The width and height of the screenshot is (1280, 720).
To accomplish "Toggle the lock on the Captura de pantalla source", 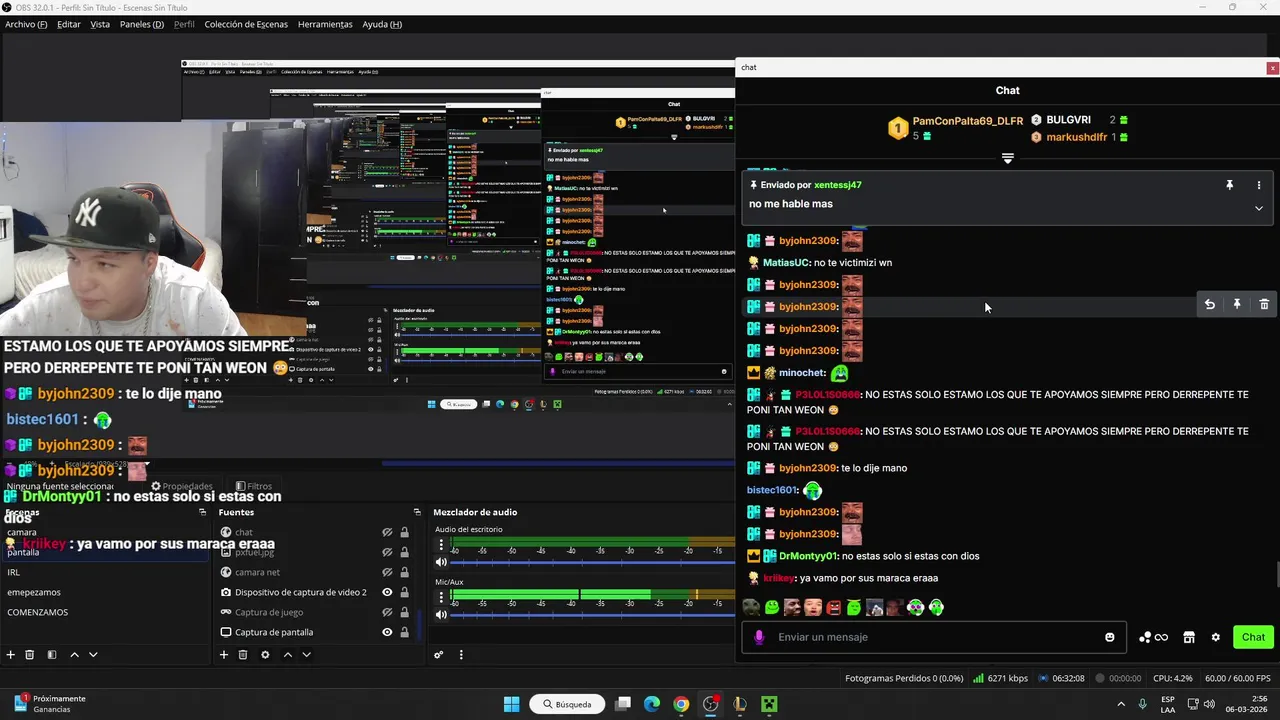I will [404, 632].
